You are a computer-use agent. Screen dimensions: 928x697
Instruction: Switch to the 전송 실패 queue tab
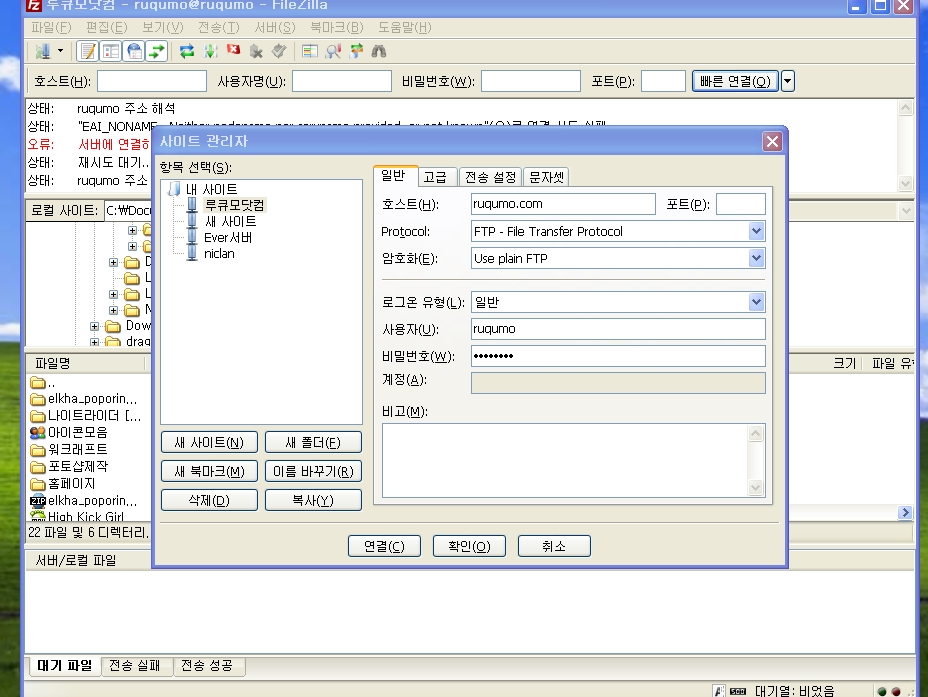(135, 666)
